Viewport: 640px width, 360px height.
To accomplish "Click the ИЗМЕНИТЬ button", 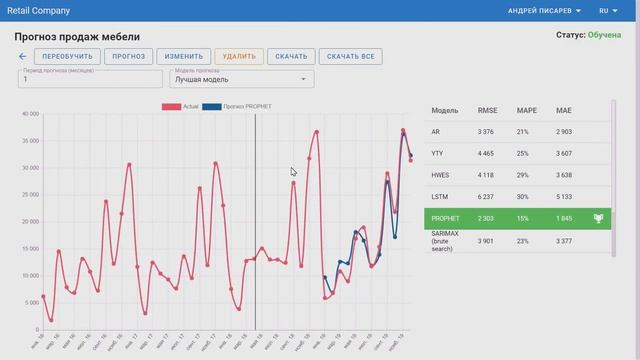I will click(184, 56).
